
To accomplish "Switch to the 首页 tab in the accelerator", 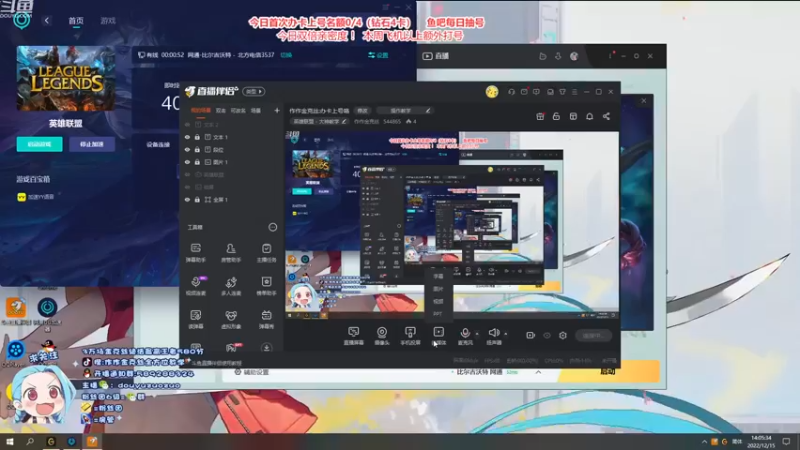I will pyautogui.click(x=76, y=21).
